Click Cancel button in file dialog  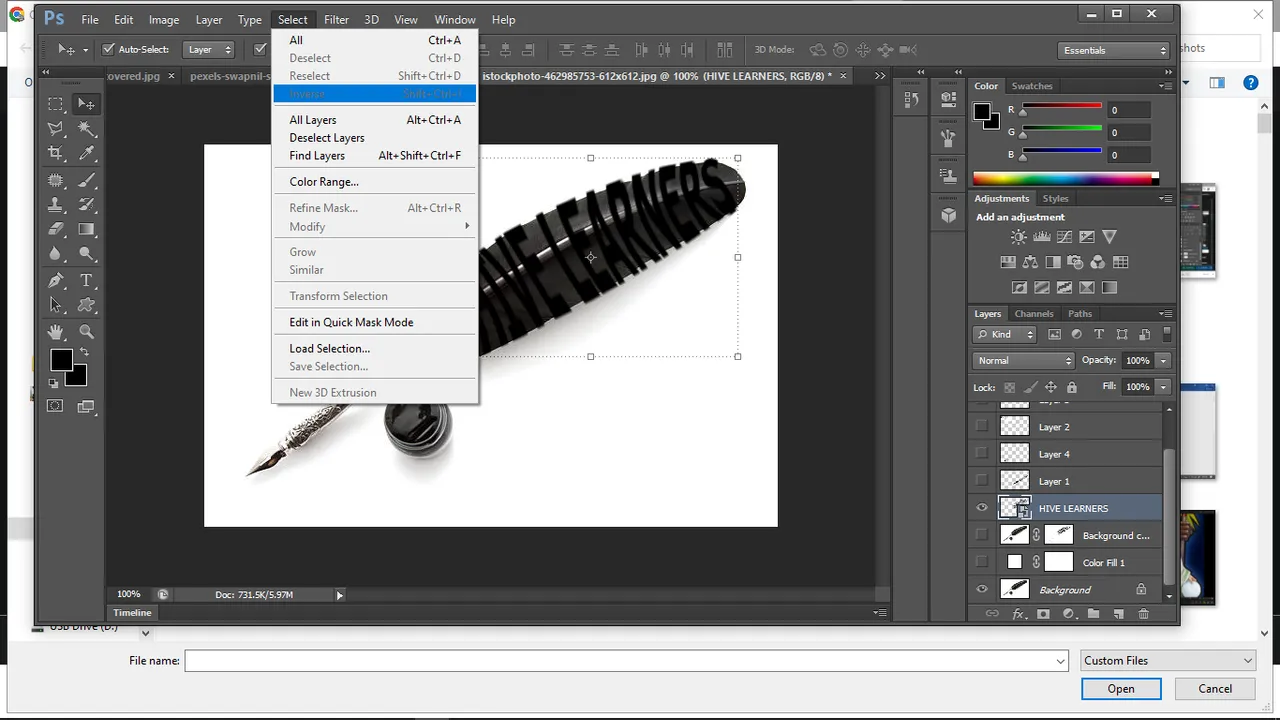click(x=1215, y=688)
